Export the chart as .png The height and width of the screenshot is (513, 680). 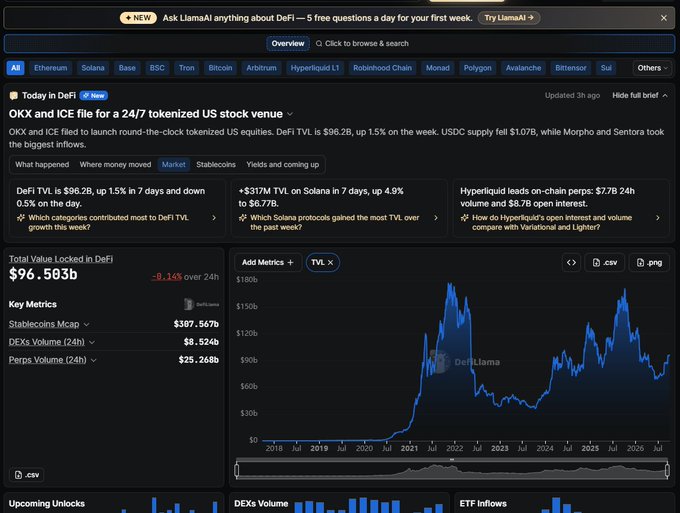coord(649,262)
